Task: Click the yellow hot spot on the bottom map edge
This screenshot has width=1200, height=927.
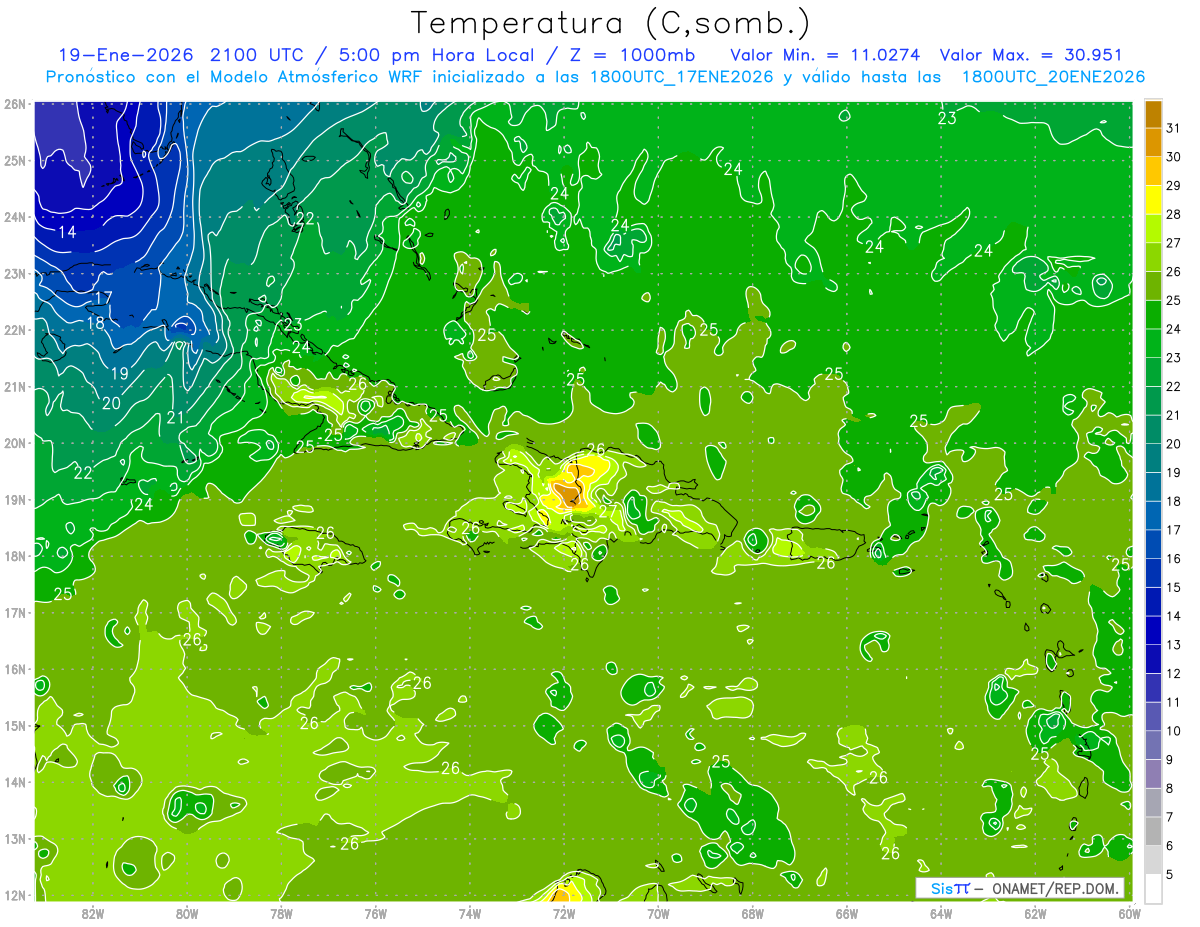Action: [563, 891]
